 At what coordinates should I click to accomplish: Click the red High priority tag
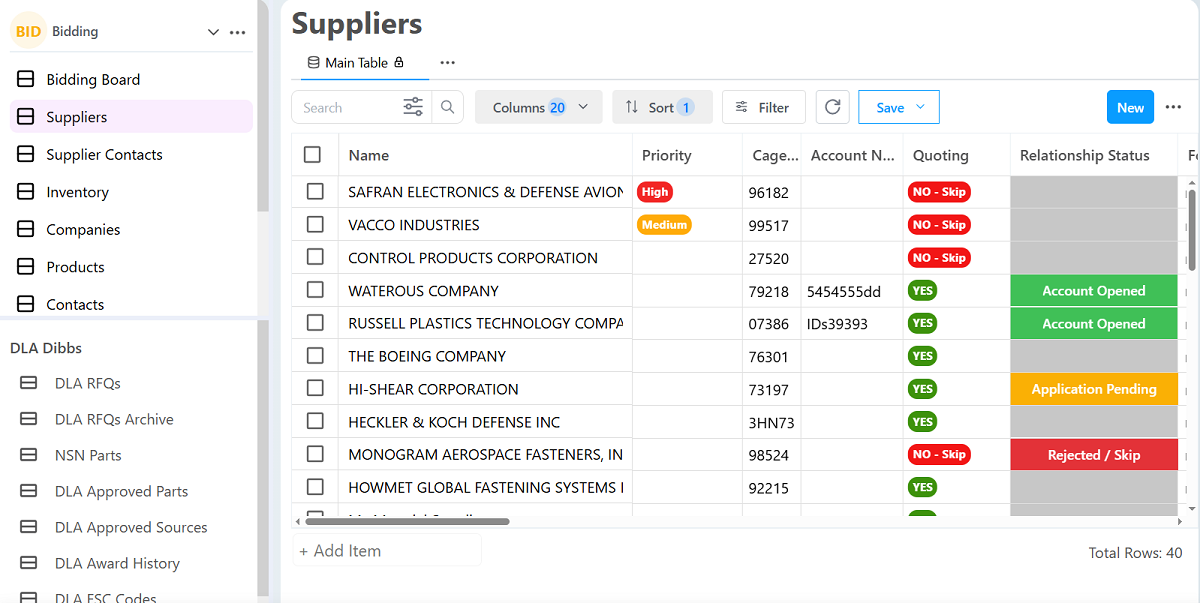click(x=655, y=191)
